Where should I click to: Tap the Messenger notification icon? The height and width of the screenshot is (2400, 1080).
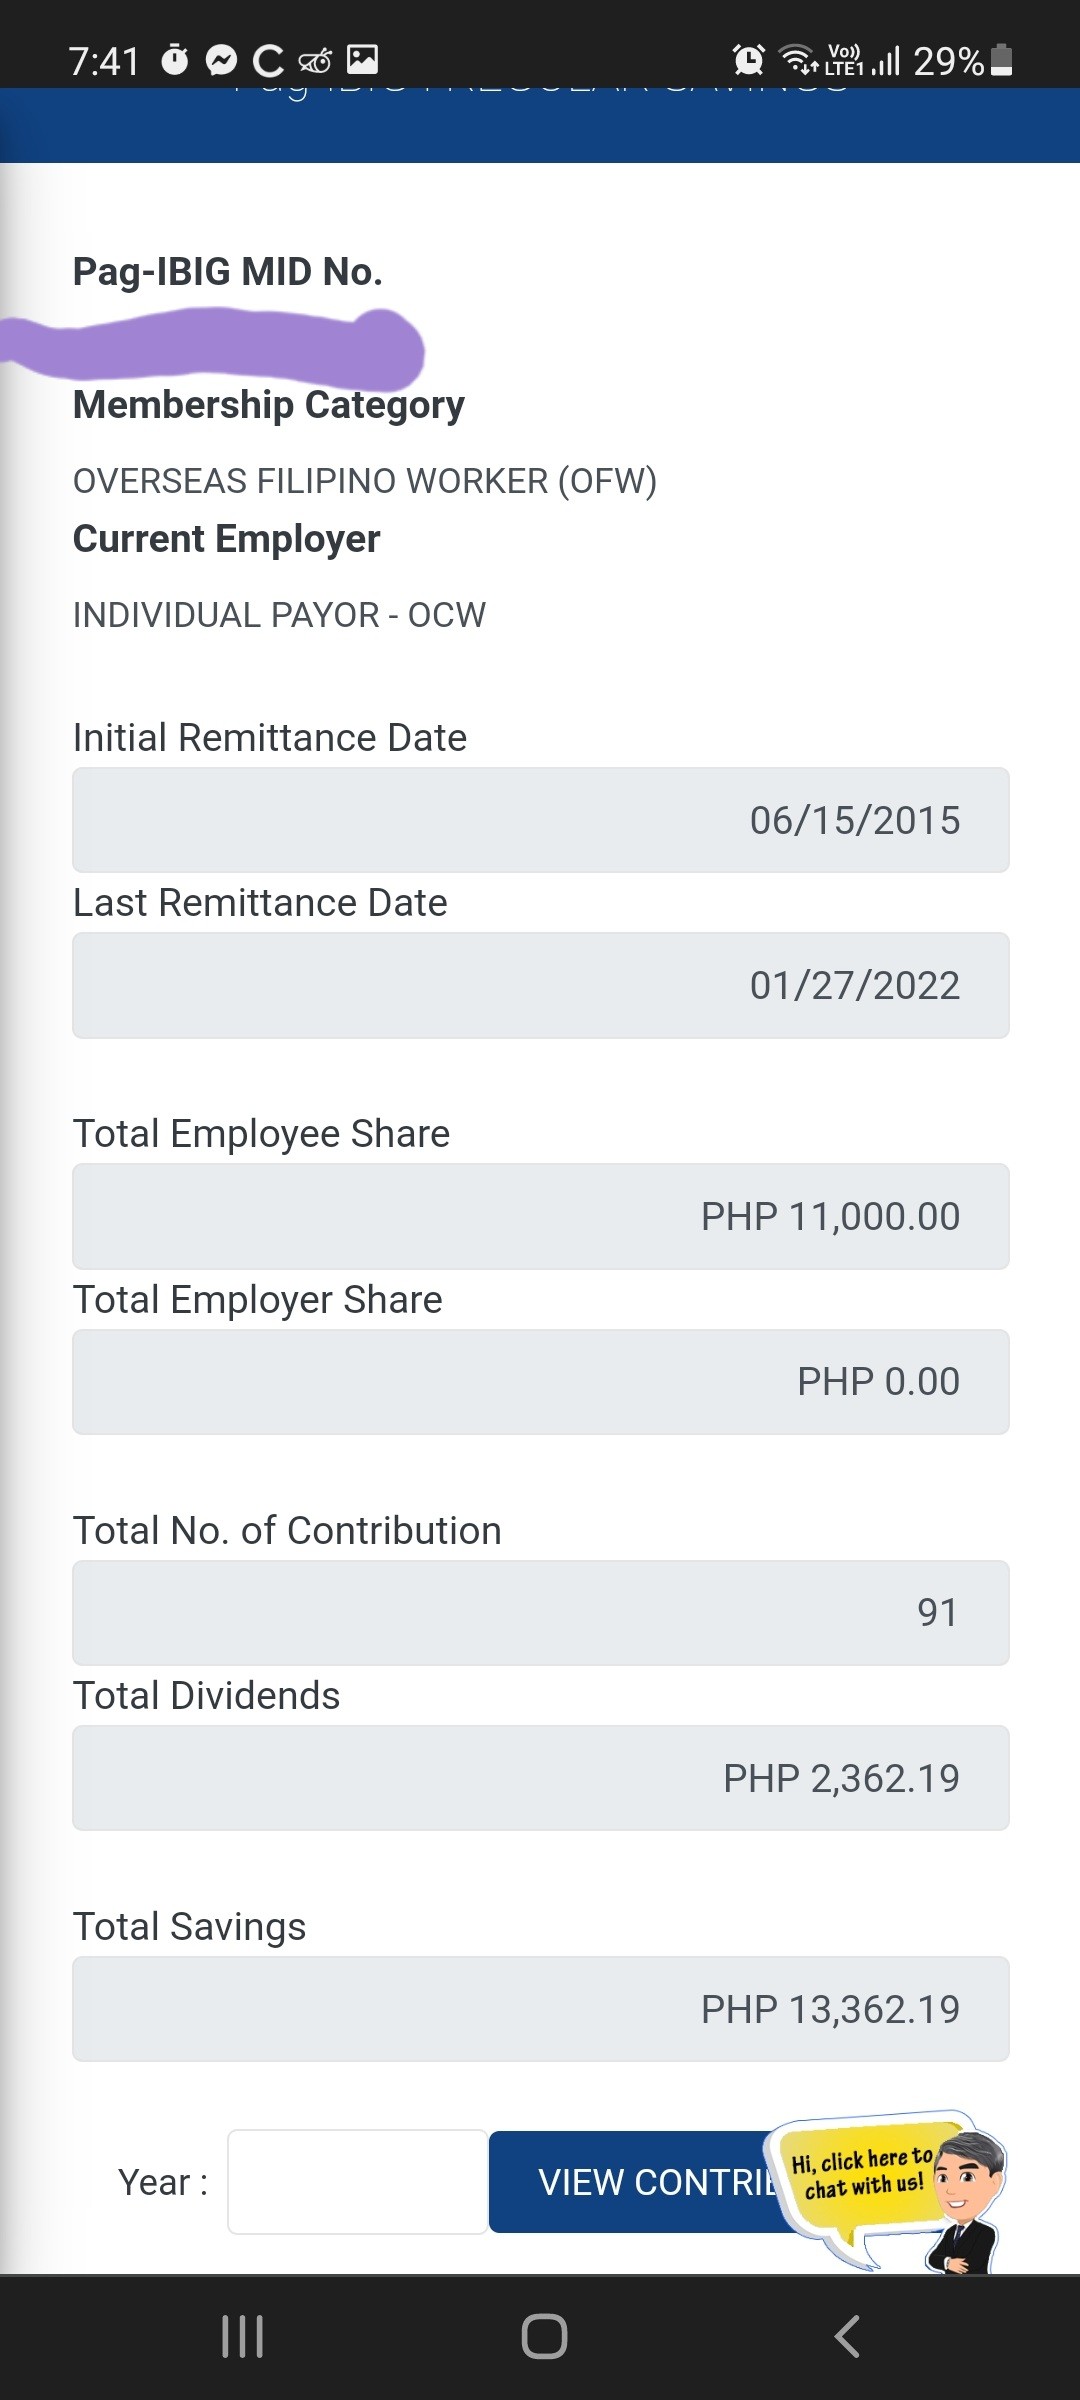click(x=221, y=61)
